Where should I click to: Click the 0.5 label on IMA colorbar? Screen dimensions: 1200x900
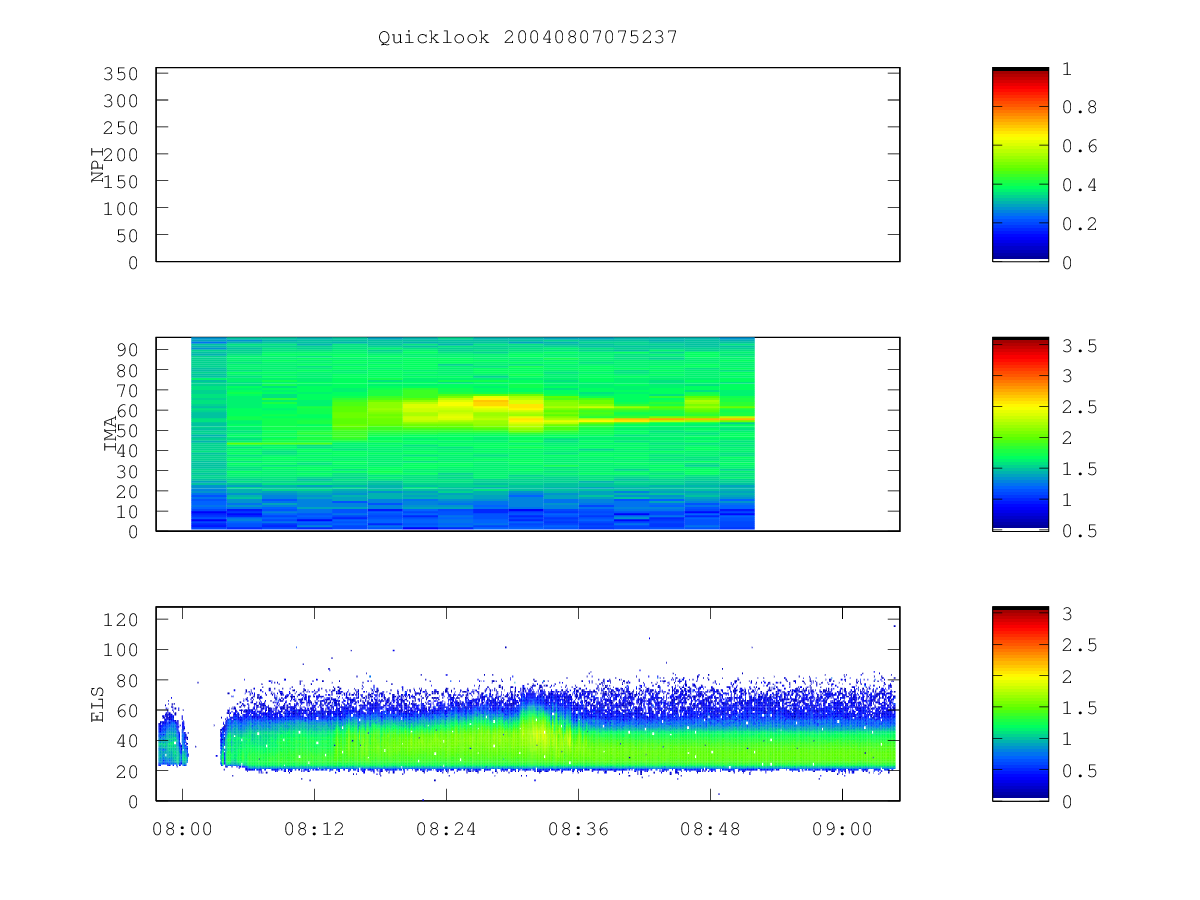(x=1078, y=531)
